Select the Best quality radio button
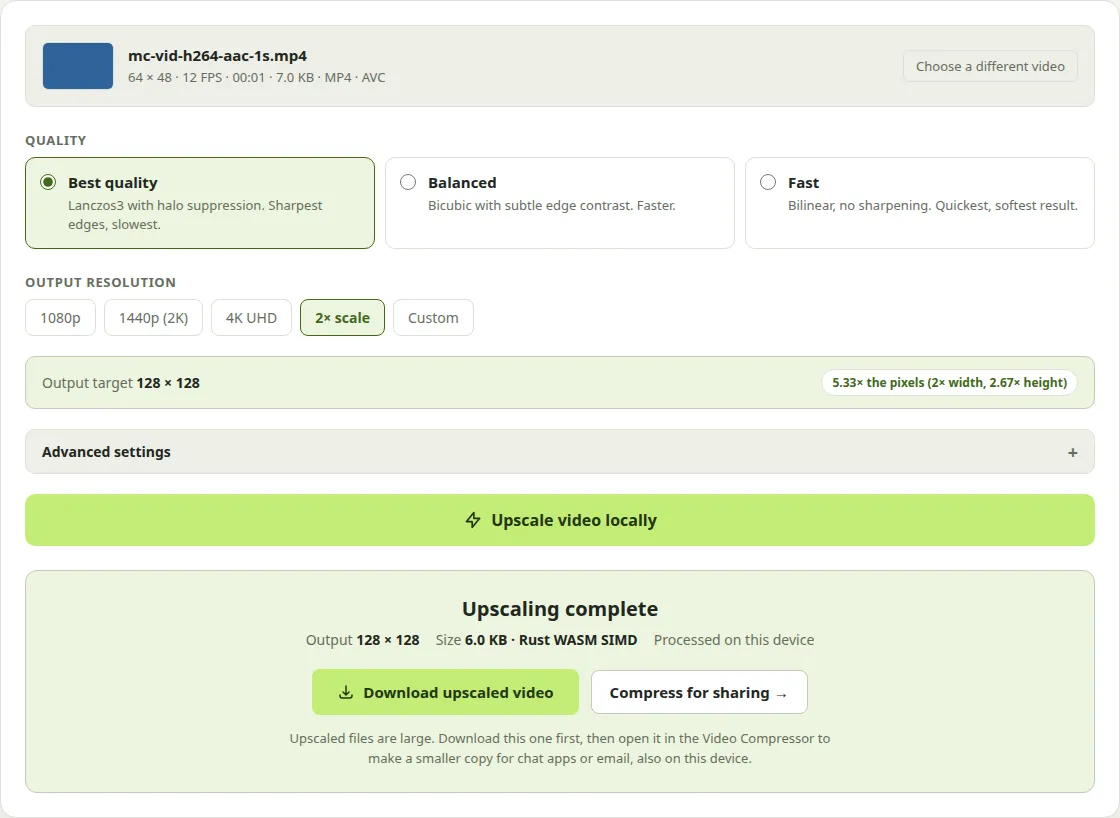 tap(48, 182)
